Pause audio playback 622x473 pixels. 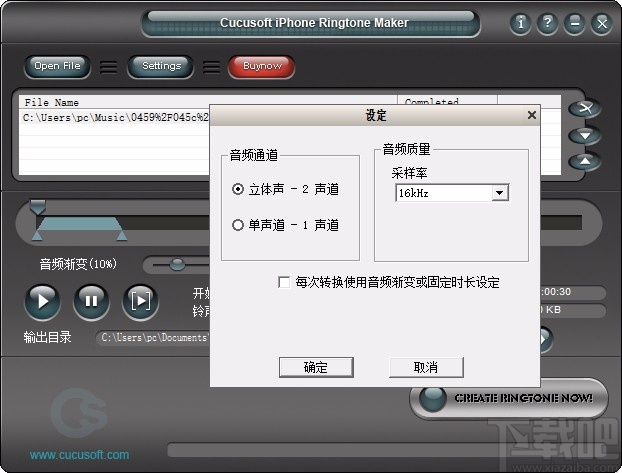91,302
